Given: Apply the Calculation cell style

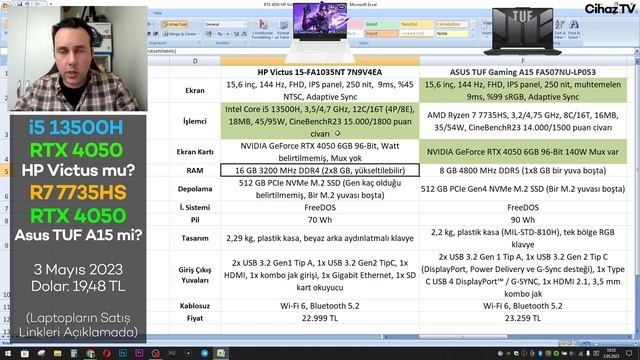Looking at the screenshot, I should (451, 24).
